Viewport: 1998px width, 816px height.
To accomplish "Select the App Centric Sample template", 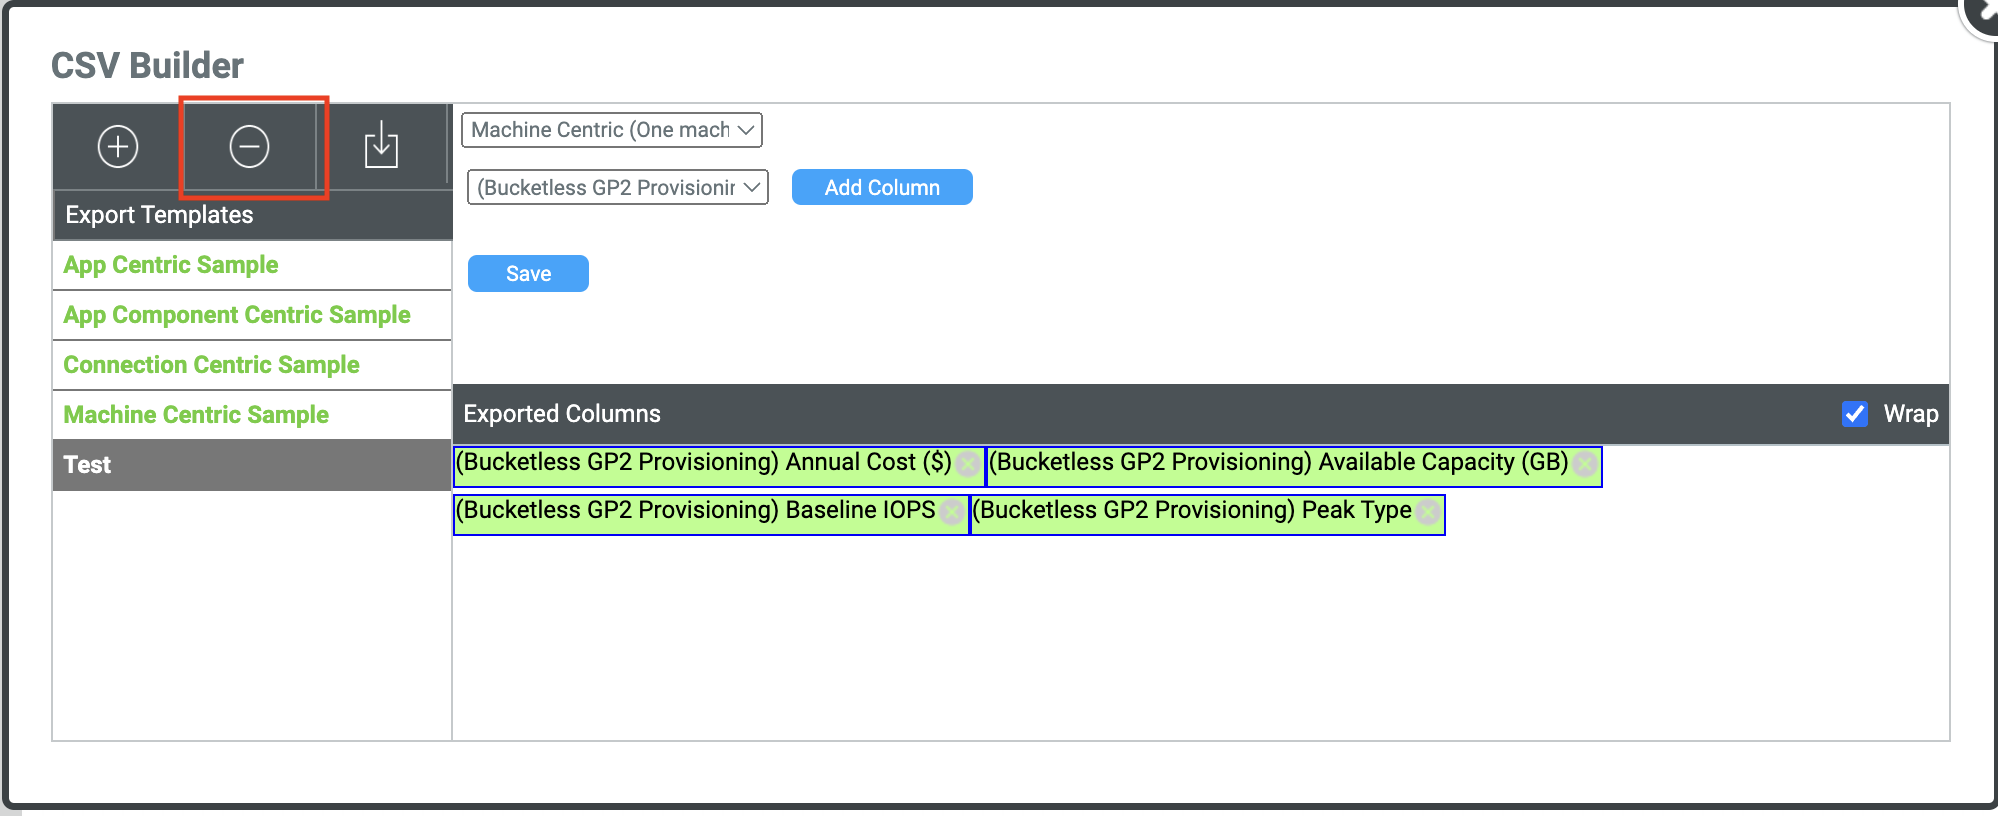I will point(171,265).
